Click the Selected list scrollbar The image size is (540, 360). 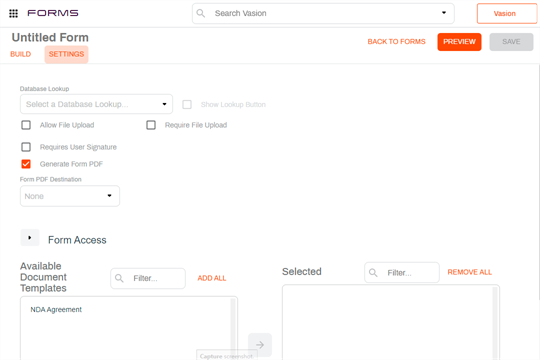click(x=495, y=323)
